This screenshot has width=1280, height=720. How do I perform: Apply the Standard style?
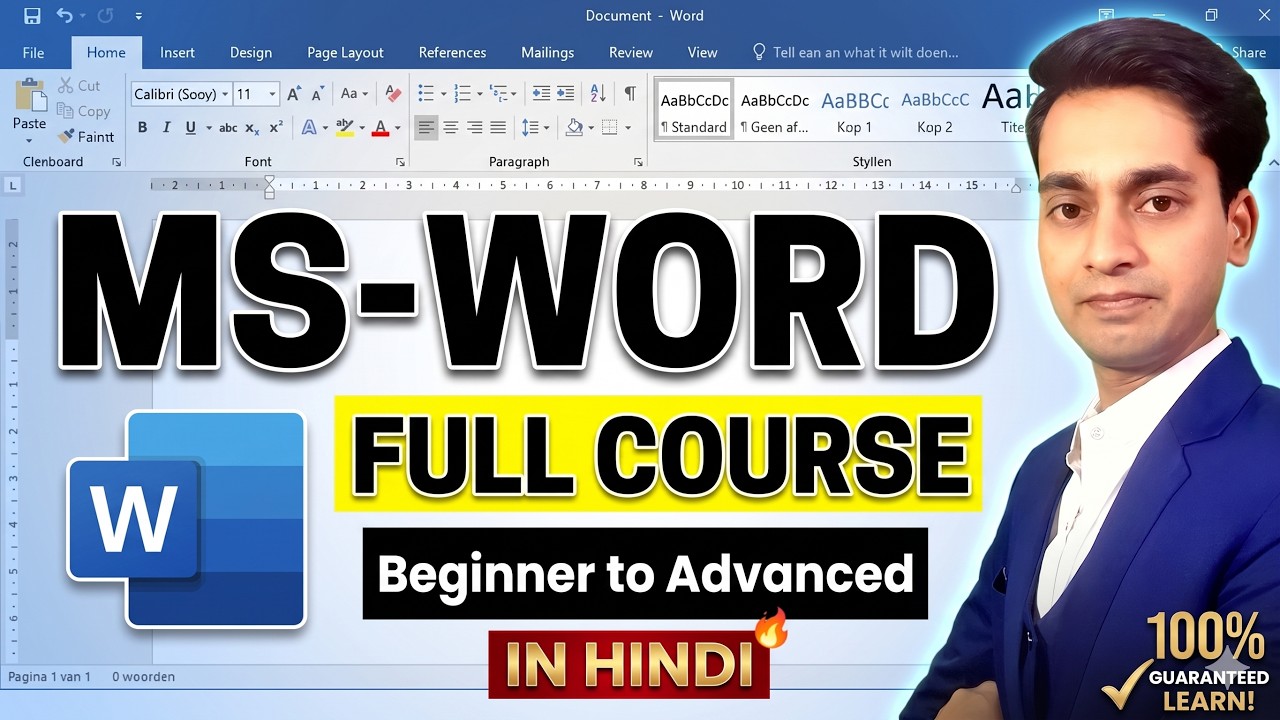click(694, 109)
